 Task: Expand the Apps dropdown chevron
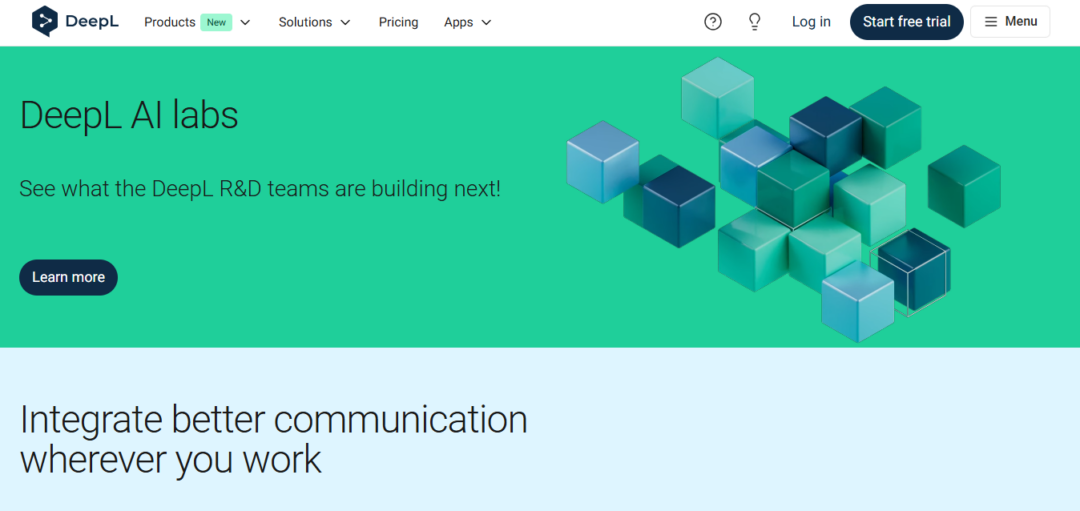(486, 22)
